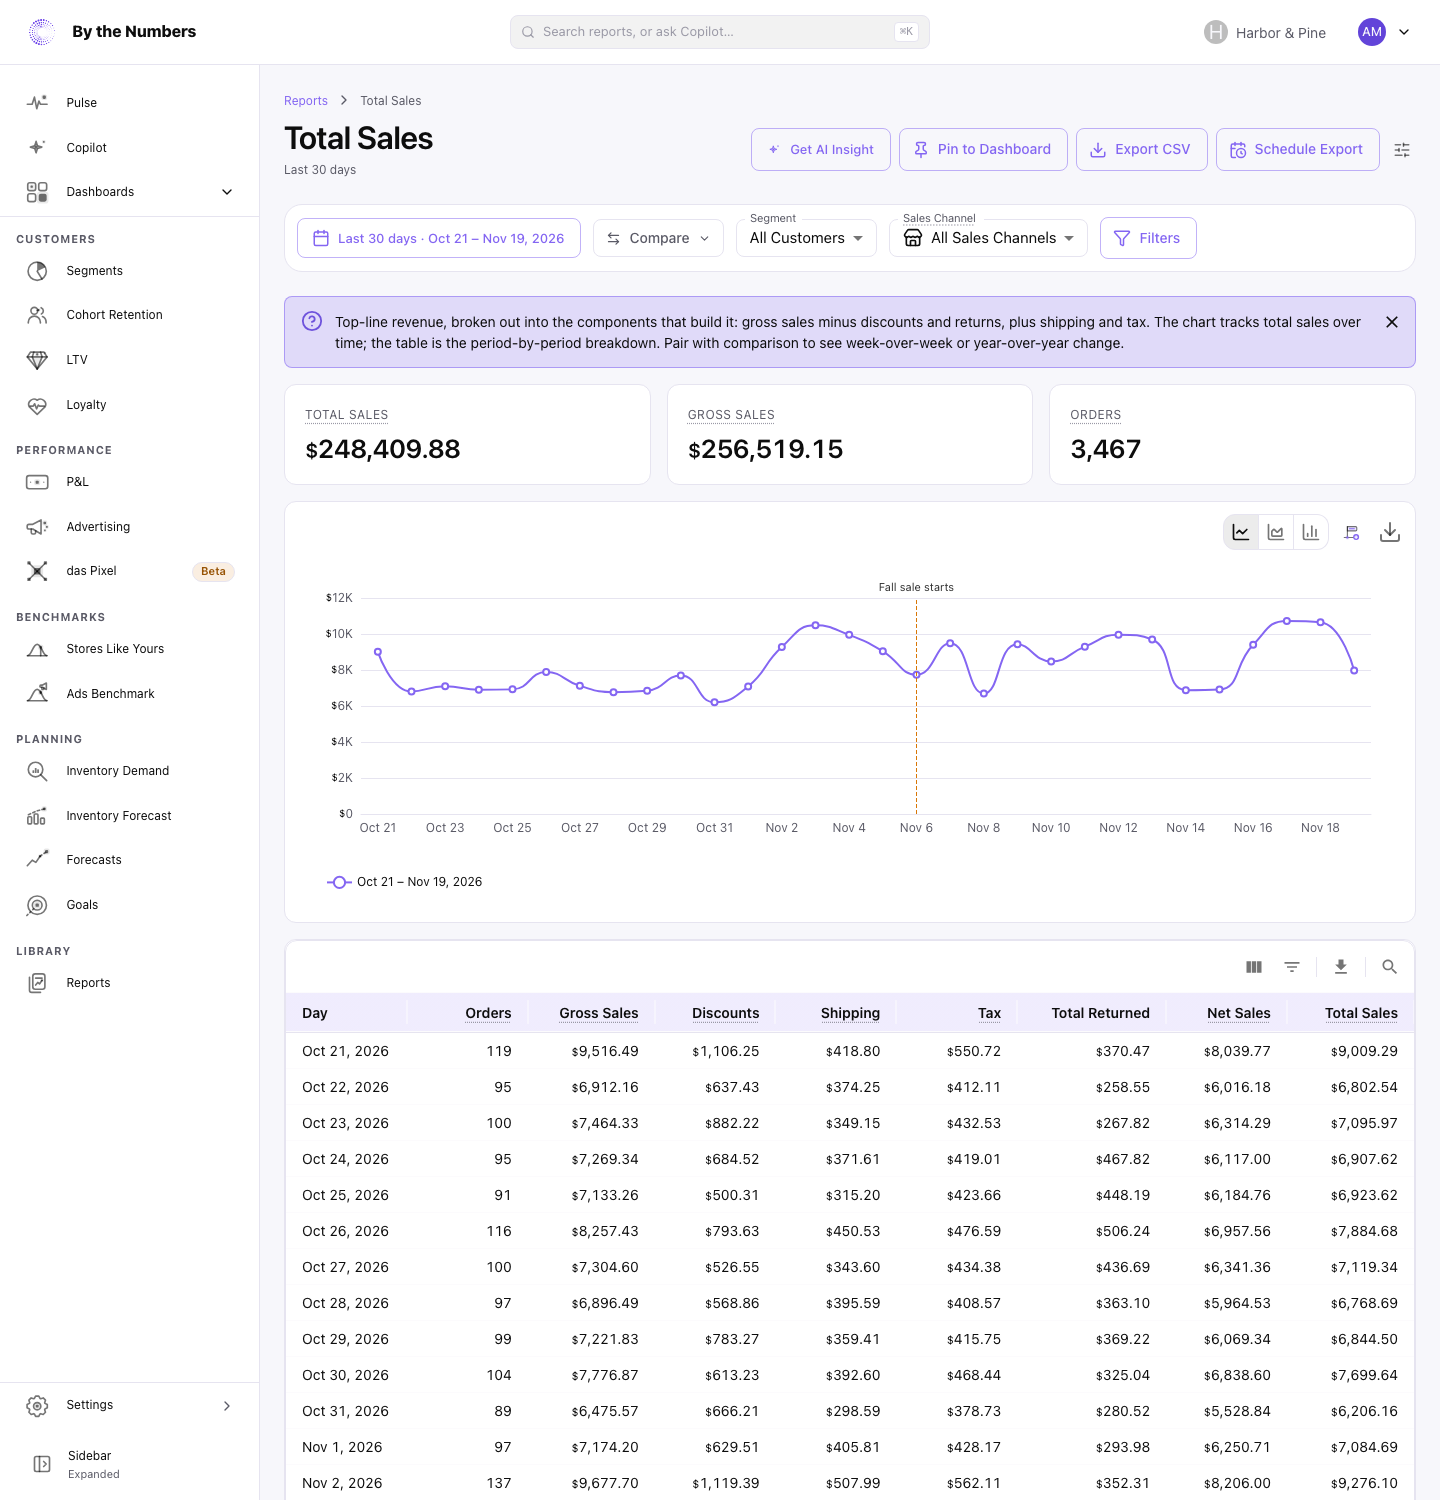Open the Compare dropdown
This screenshot has height=1500, width=1440.
pos(658,238)
